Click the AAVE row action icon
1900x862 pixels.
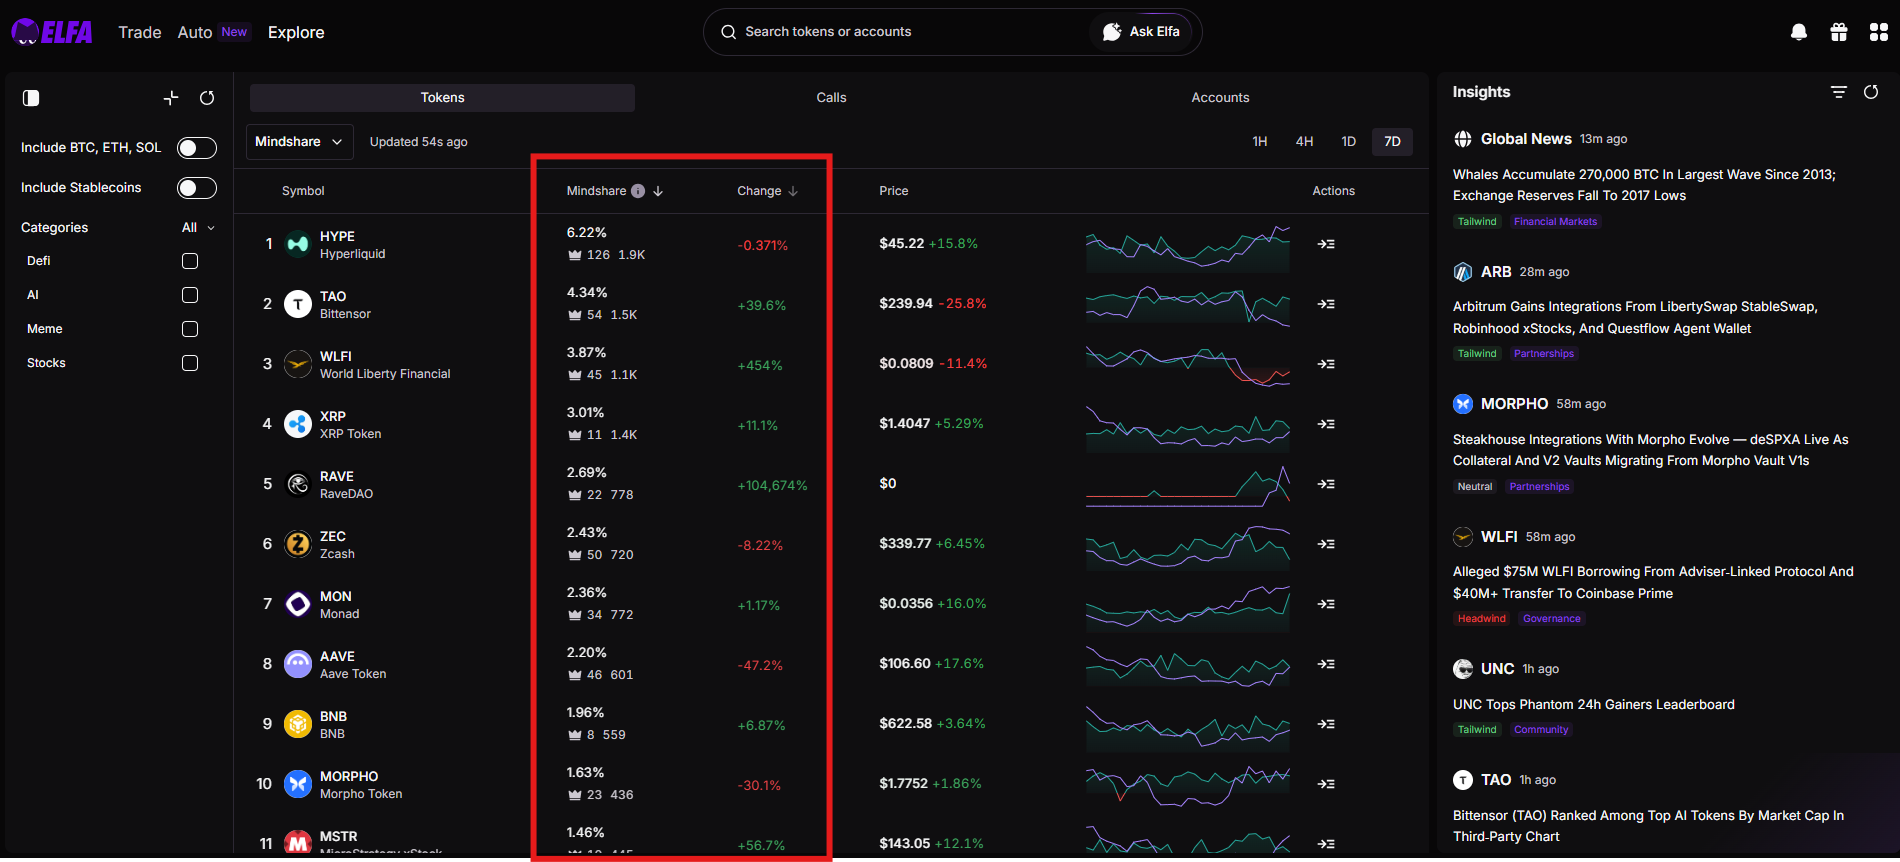(x=1326, y=664)
